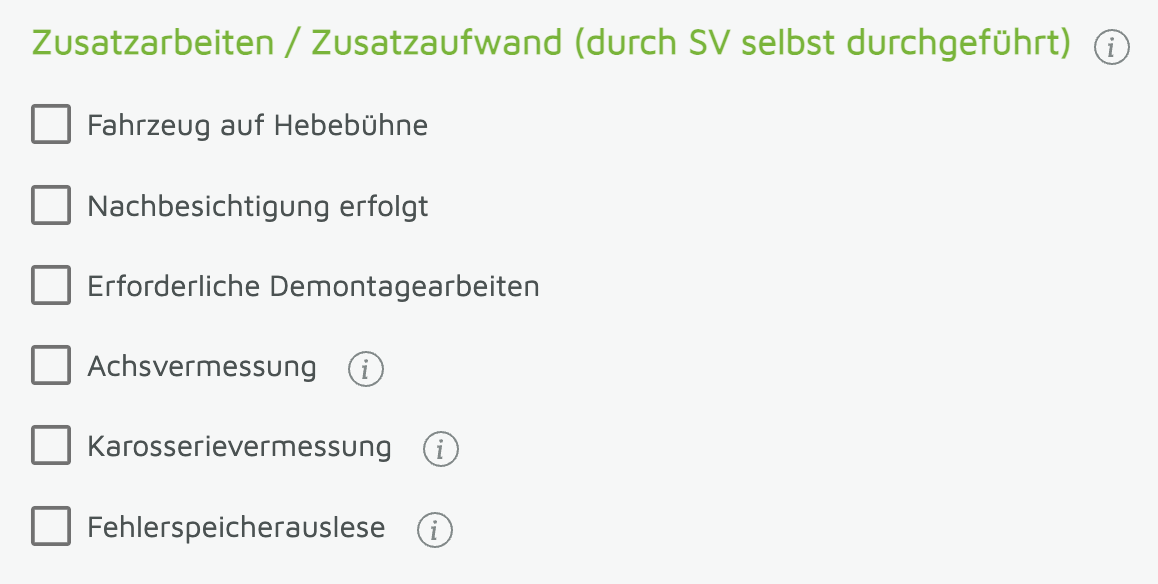The width and height of the screenshot is (1158, 584).
Task: Check the Erforderliche Demontagearbeiten box
Action: coord(51,286)
